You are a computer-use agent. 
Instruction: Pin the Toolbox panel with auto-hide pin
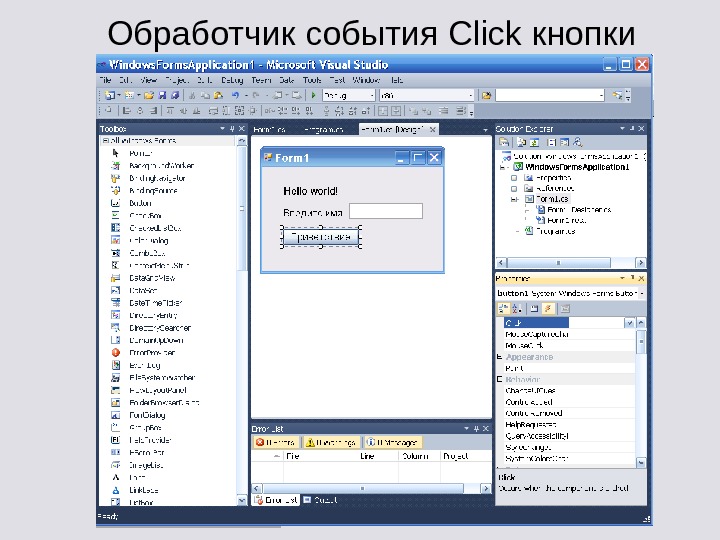pos(232,129)
